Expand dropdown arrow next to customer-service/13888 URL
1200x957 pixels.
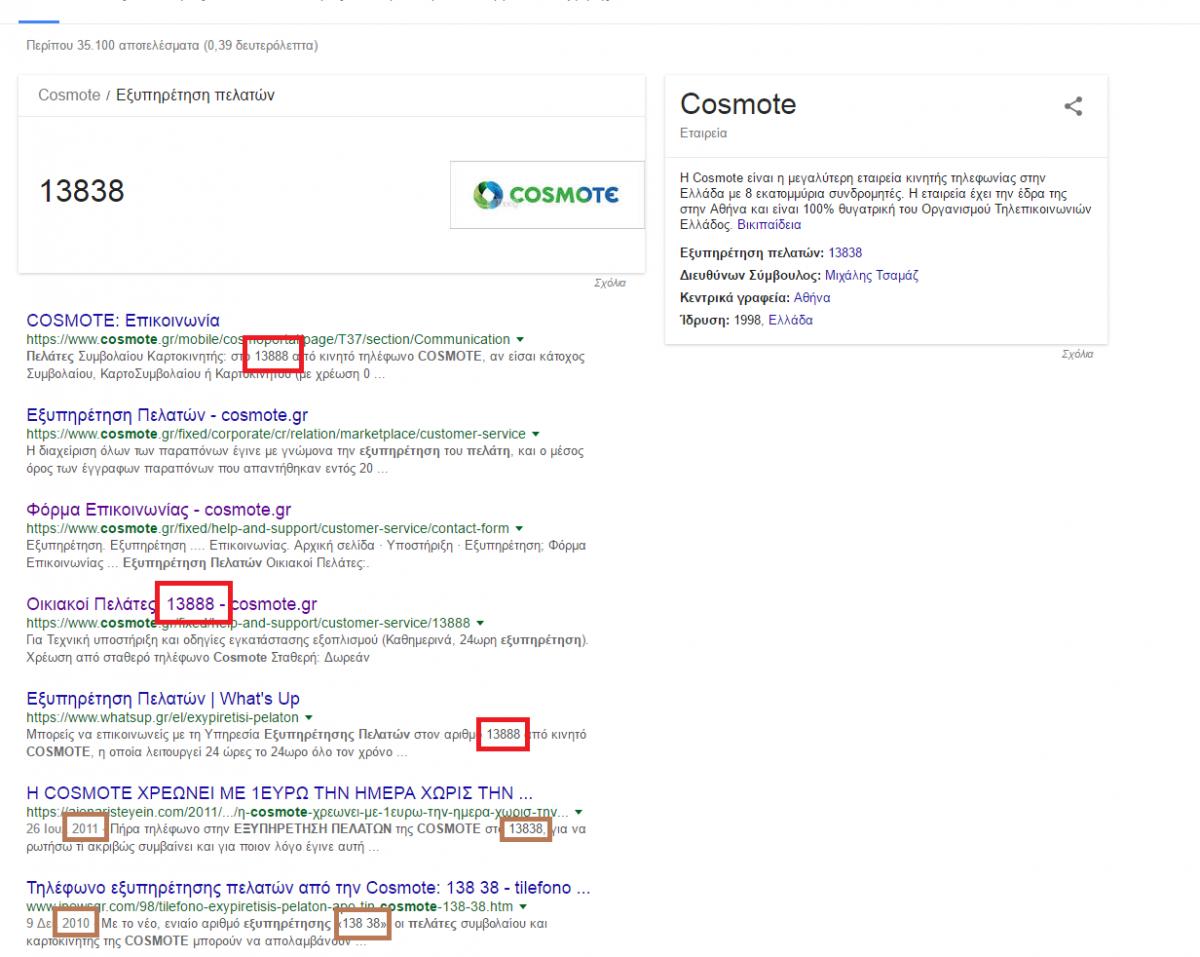[x=481, y=623]
